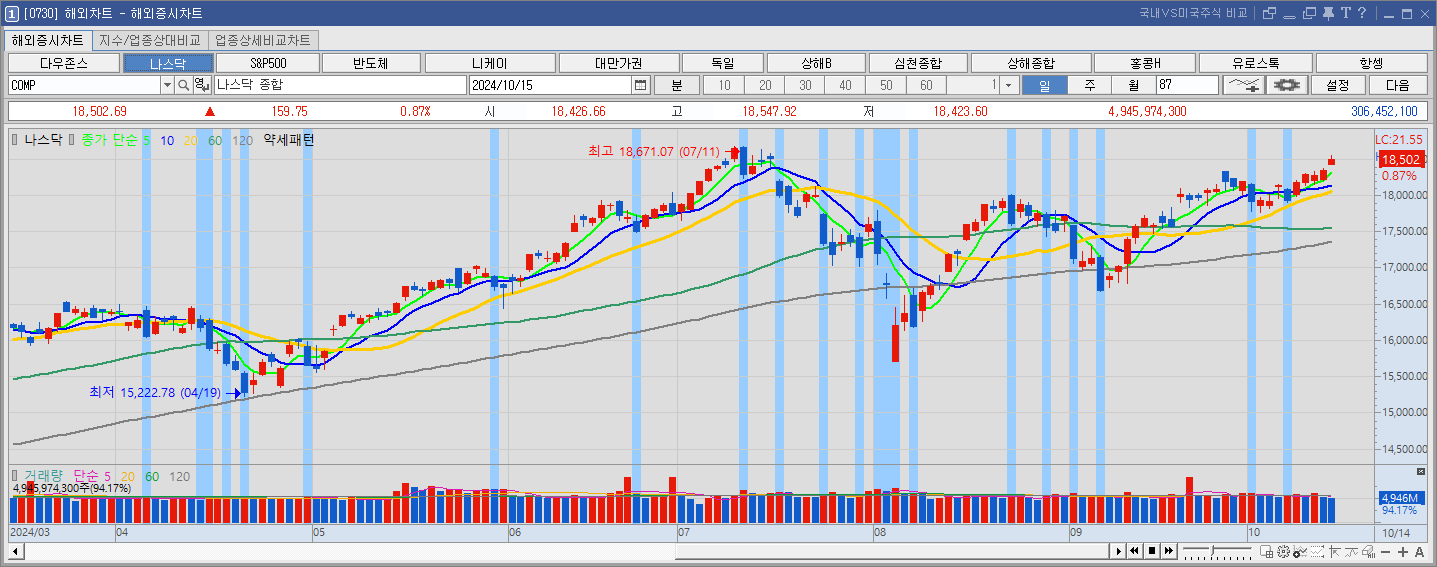Toggle the 120-day moving average label
Screen dimensions: 1437x567
pyautogui.click(x=242, y=140)
